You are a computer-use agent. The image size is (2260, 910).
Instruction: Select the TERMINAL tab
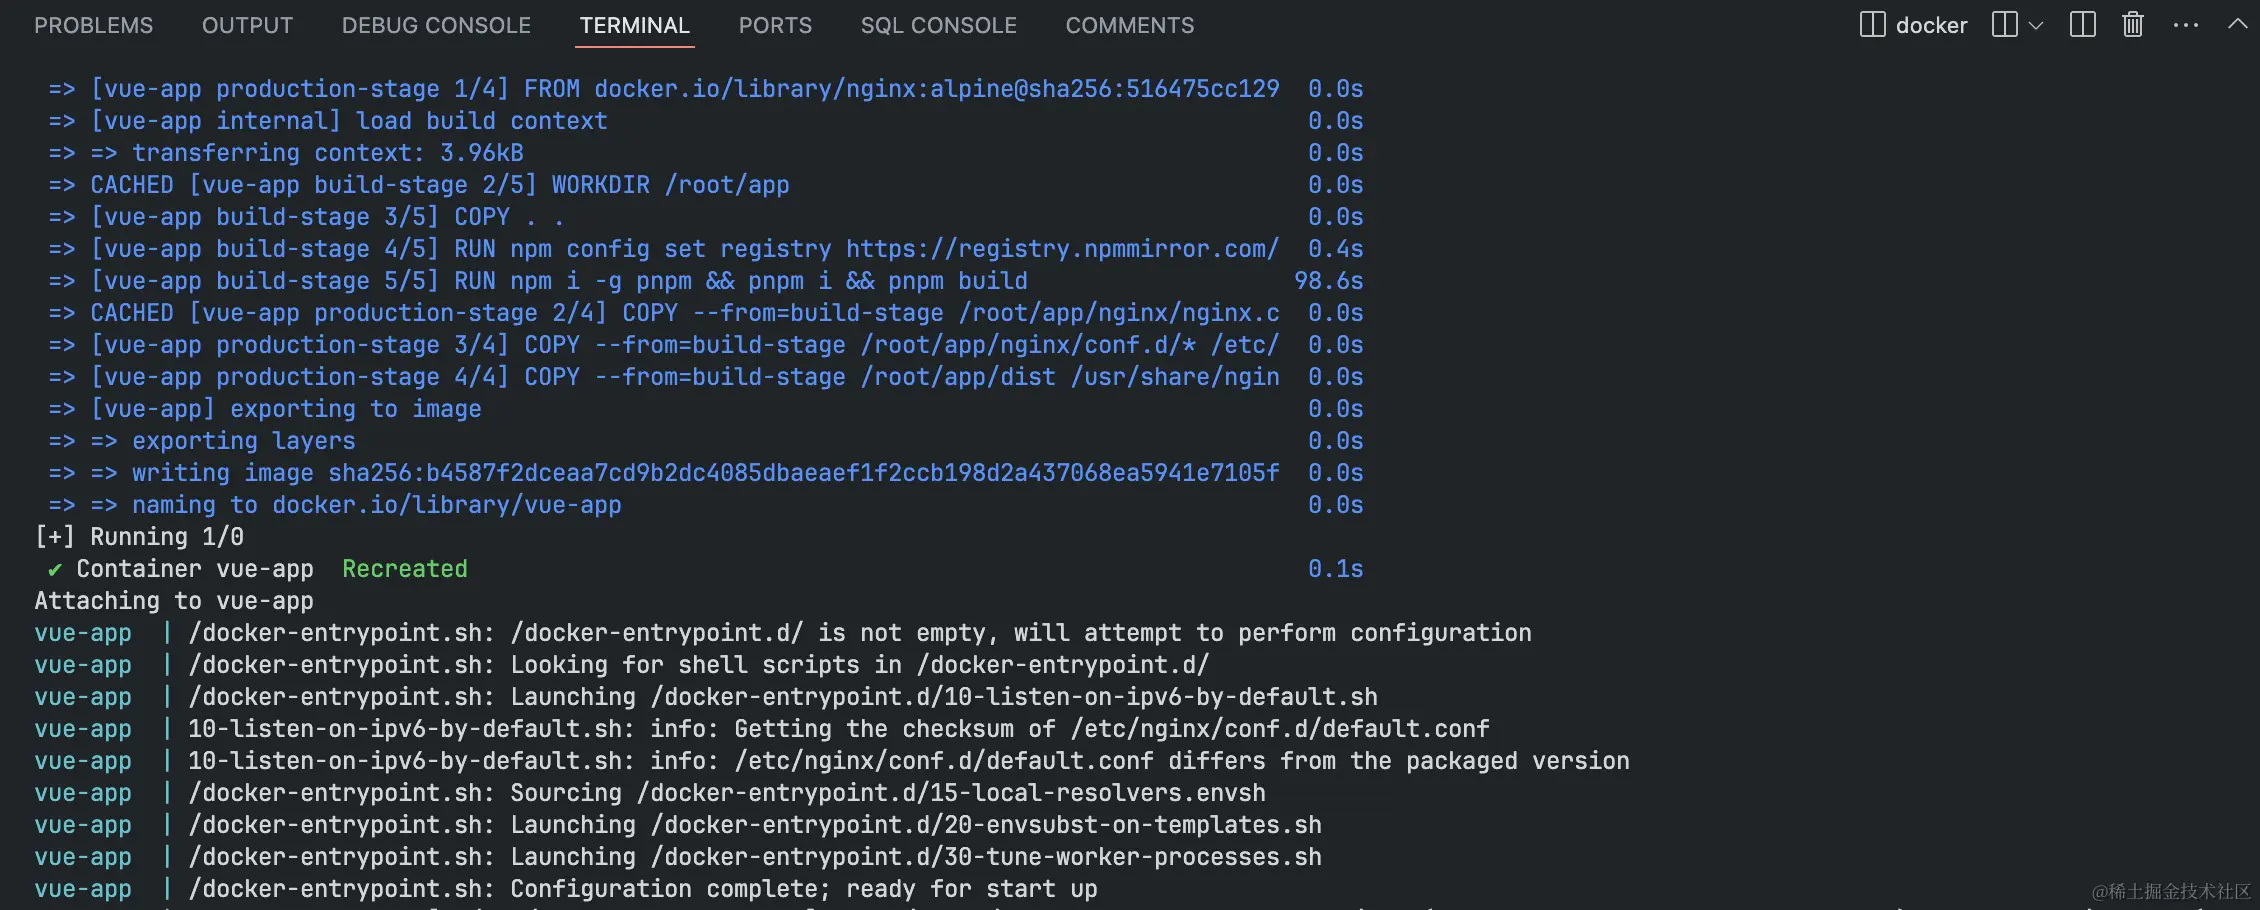click(x=635, y=26)
